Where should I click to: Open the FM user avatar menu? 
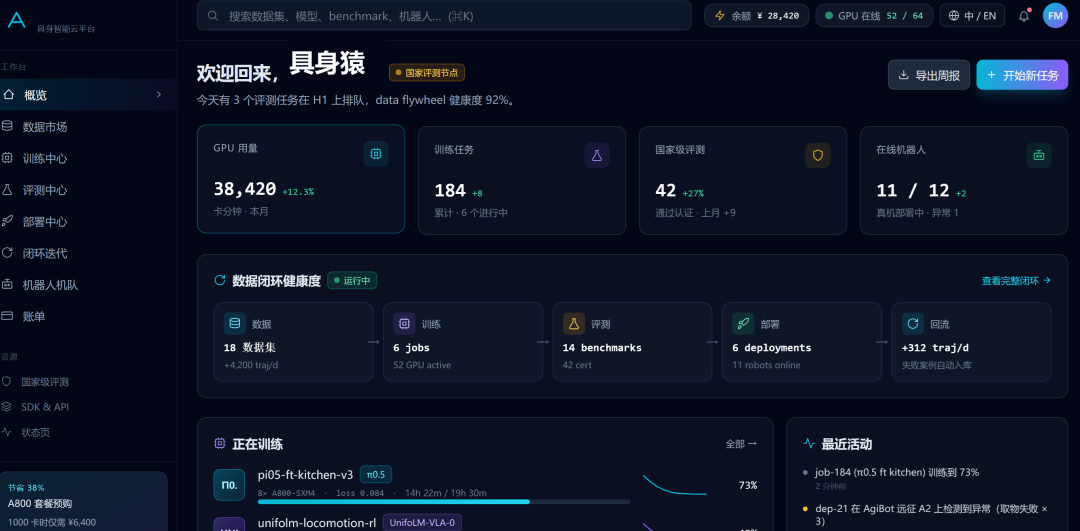(x=1055, y=16)
